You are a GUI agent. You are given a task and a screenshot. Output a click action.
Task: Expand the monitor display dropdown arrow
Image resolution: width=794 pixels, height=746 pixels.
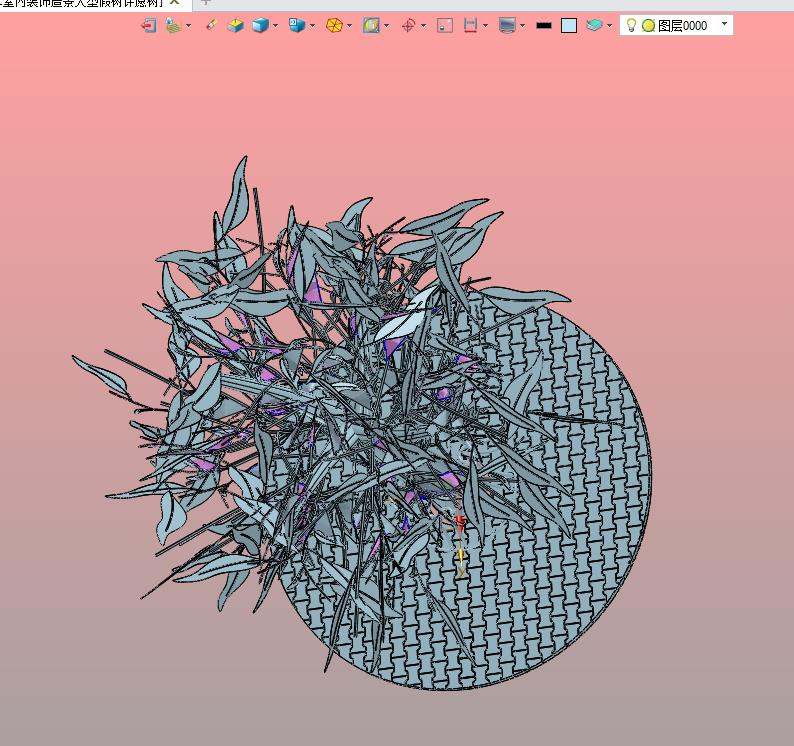coord(522,25)
